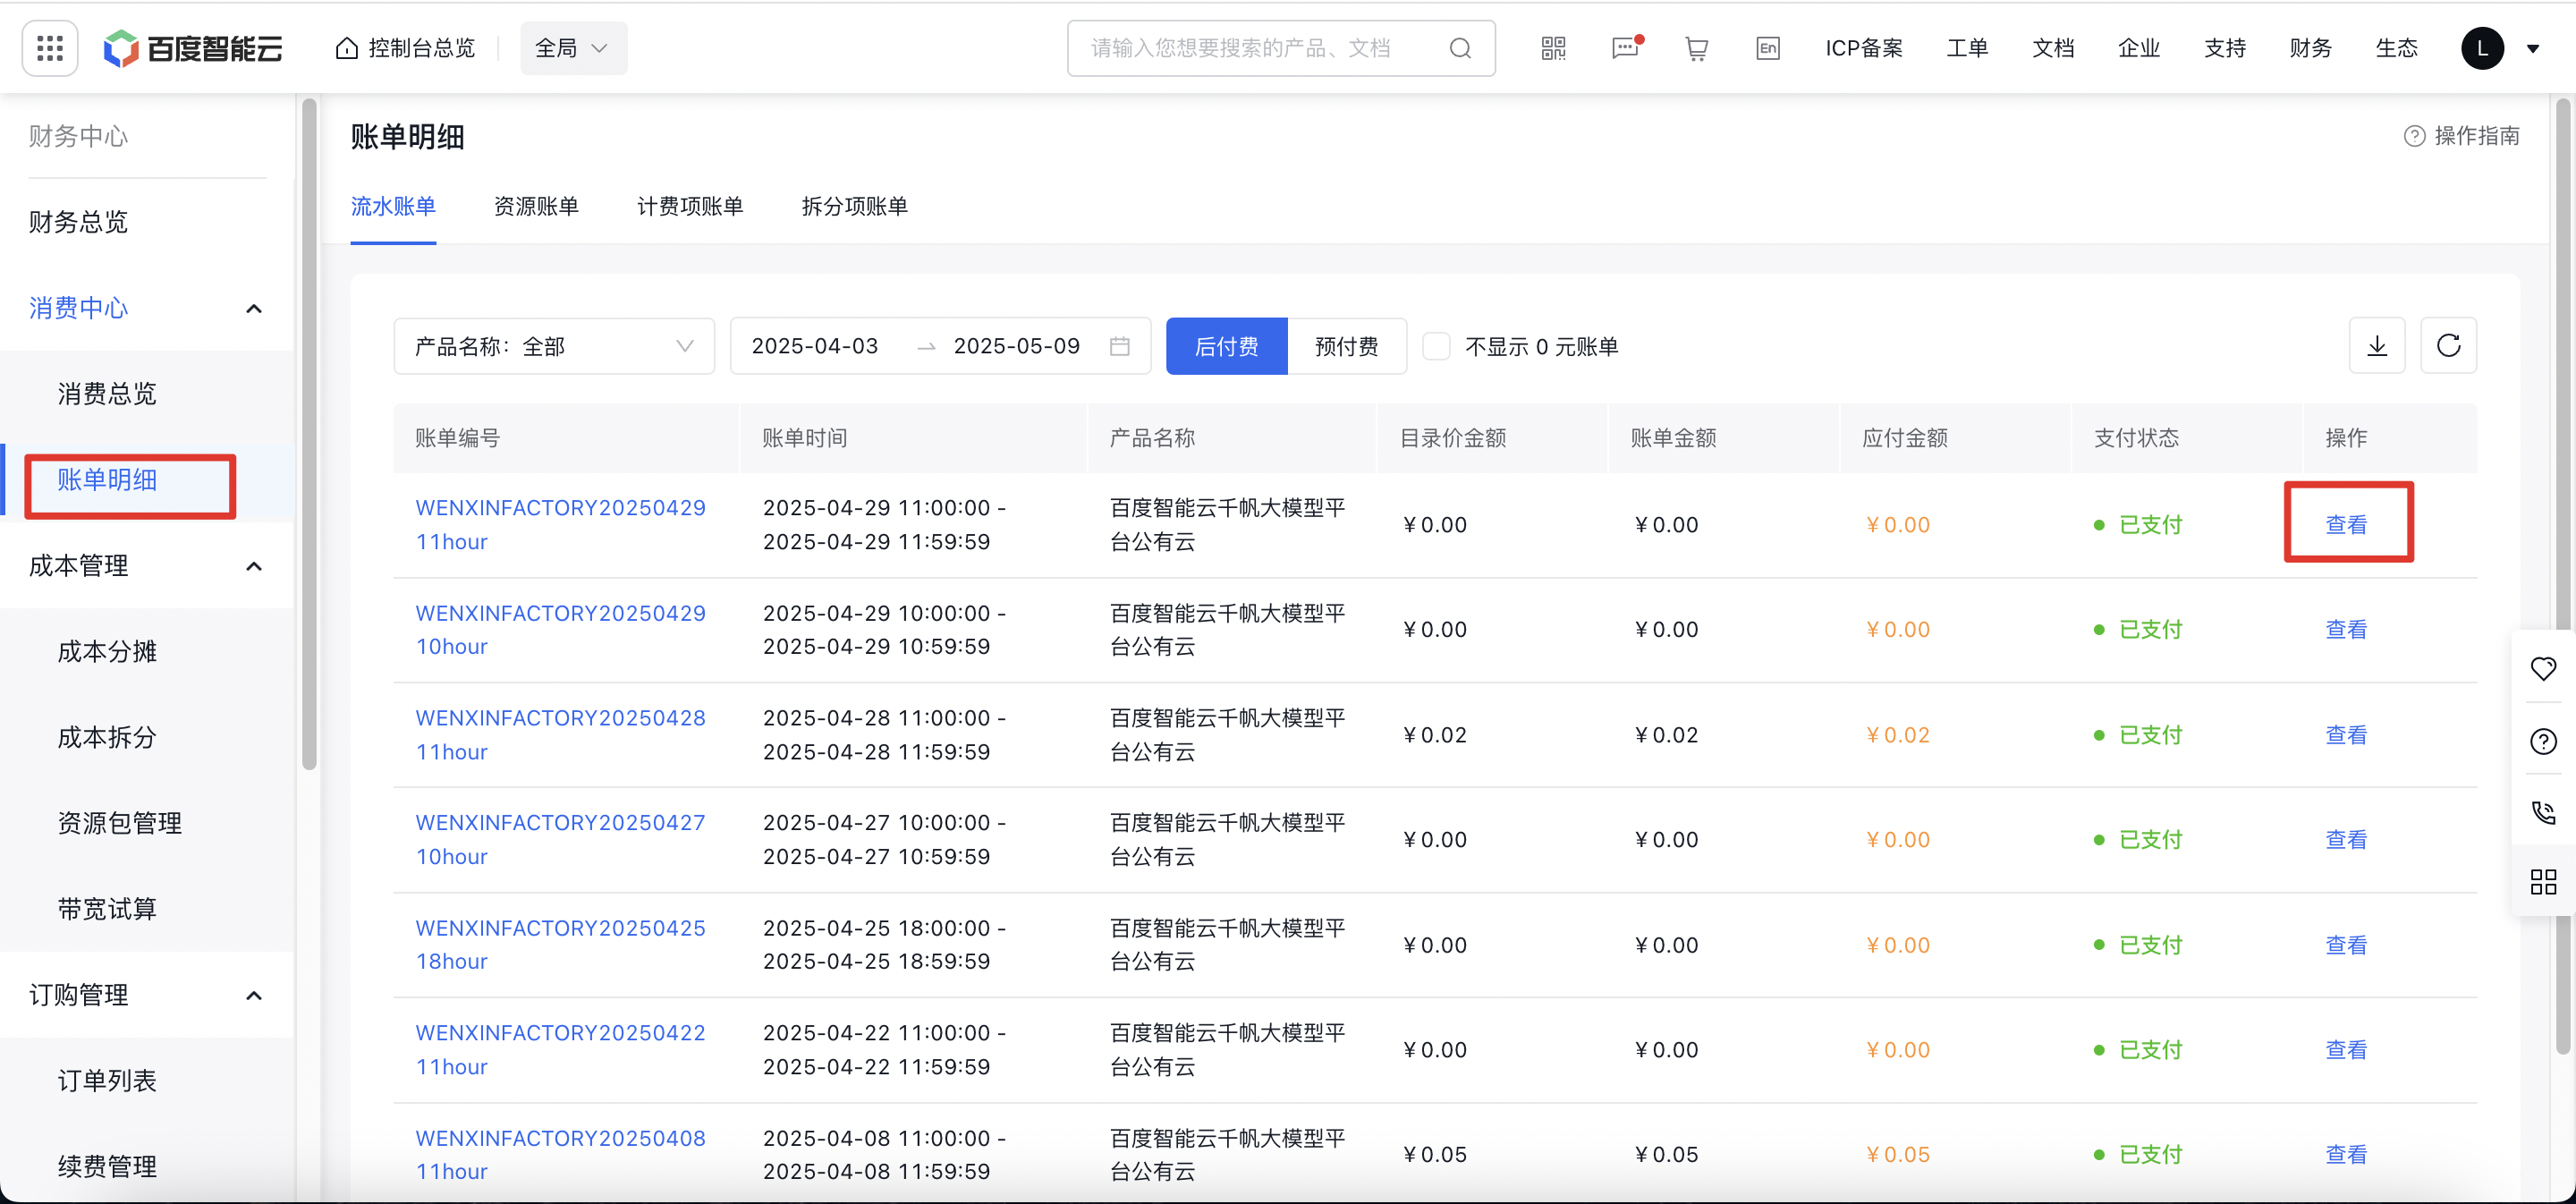Screen dimensions: 2576x1204
Task: Open the 全局 region dropdown
Action: pos(573,48)
